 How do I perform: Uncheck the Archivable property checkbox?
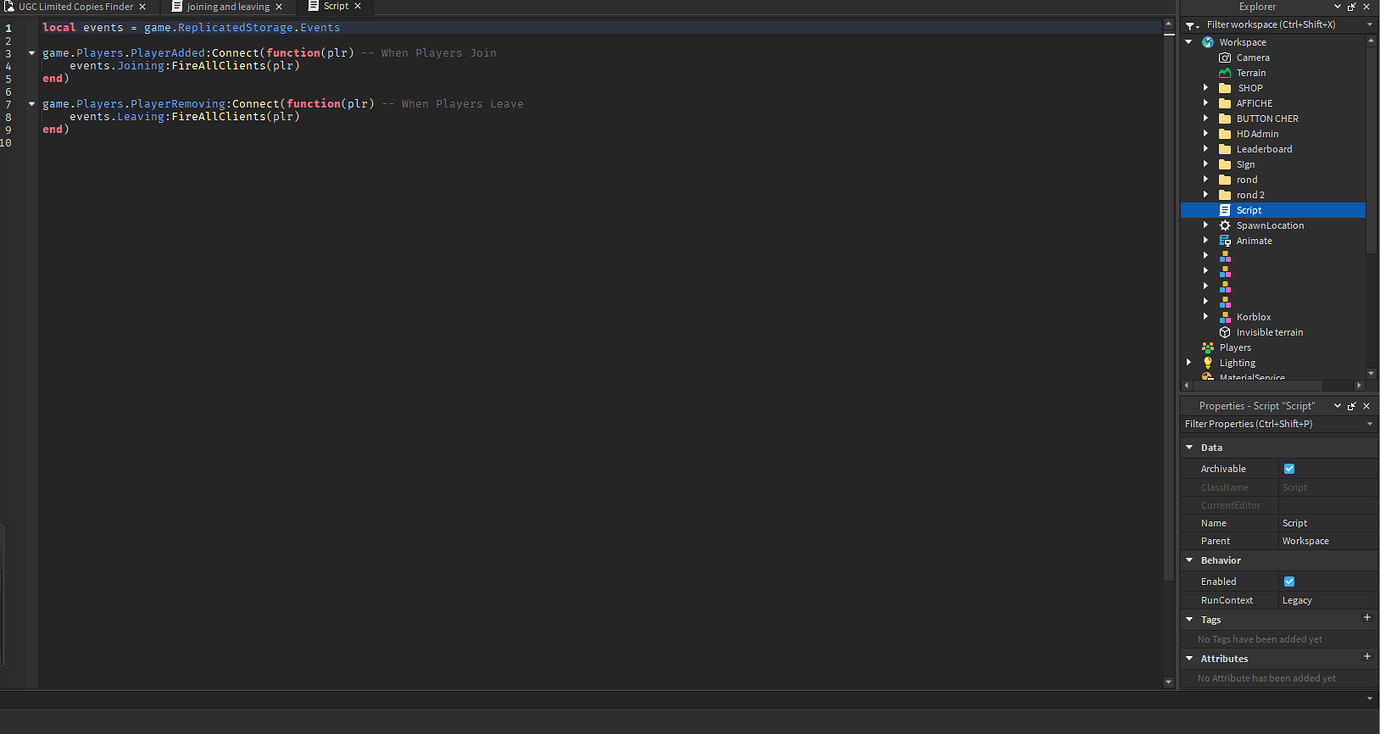pos(1289,468)
